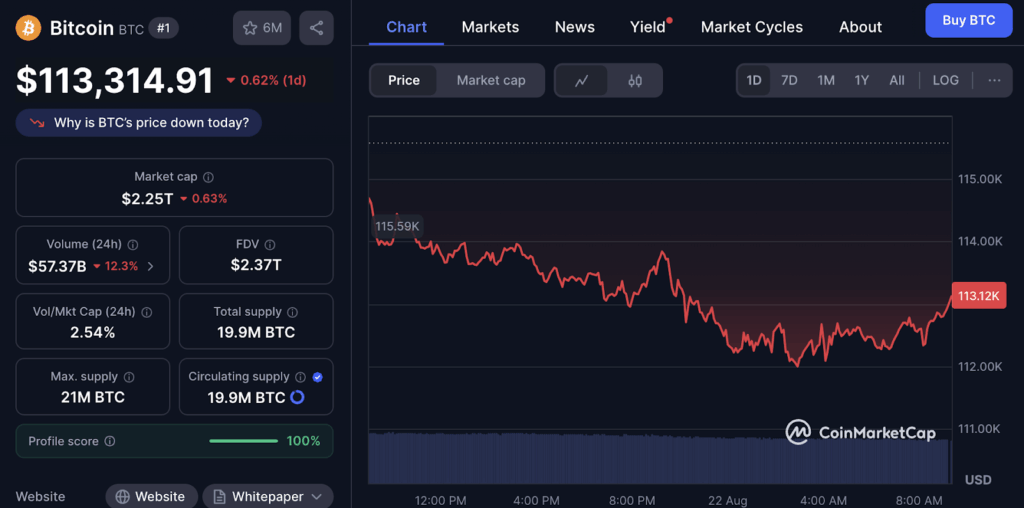Add Bitcoin to watchlist via star button

(262, 28)
